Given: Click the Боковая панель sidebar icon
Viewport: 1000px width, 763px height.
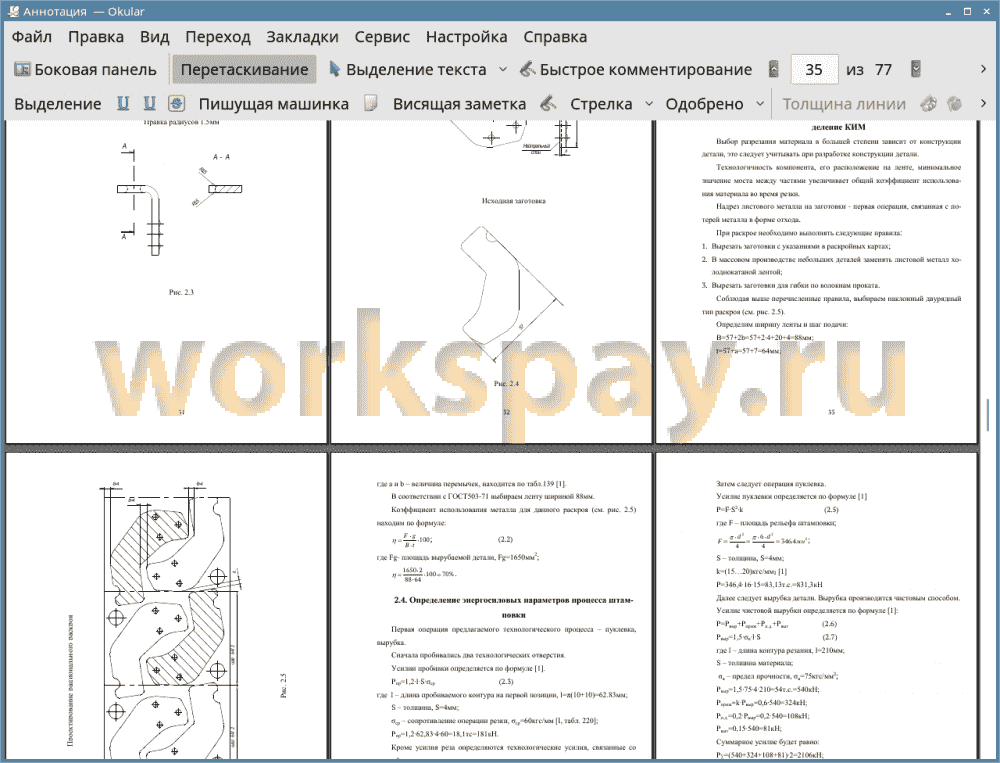Looking at the screenshot, I should point(22,70).
